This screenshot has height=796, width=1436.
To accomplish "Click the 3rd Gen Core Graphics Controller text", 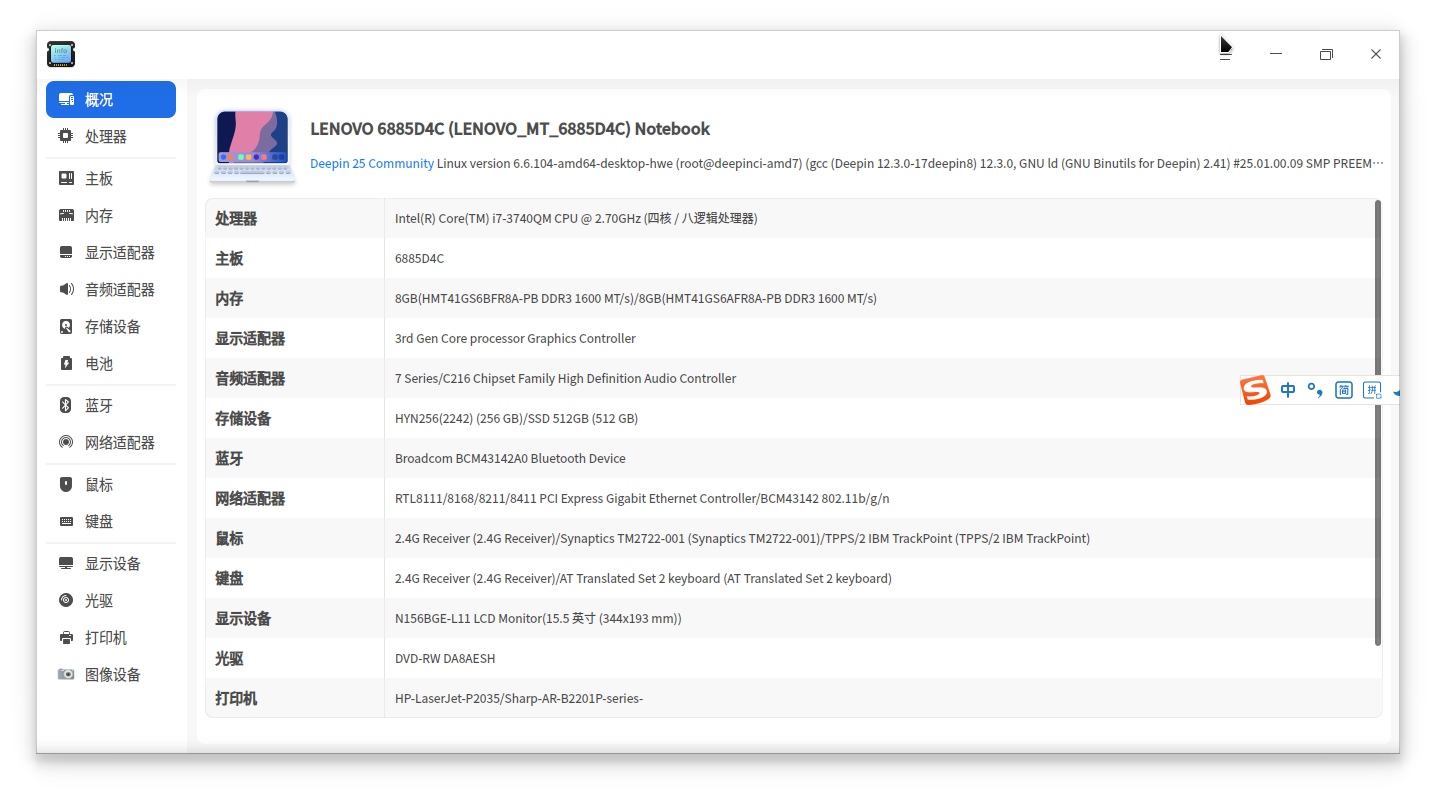I will coord(515,339).
